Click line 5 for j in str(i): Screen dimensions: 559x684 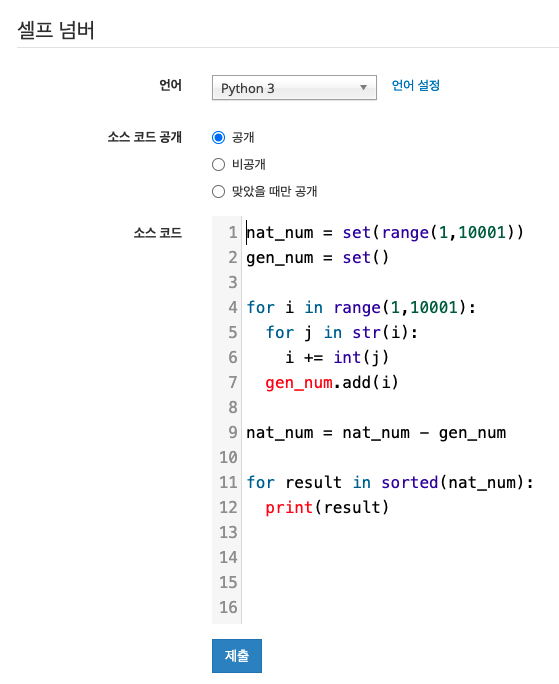342,333
